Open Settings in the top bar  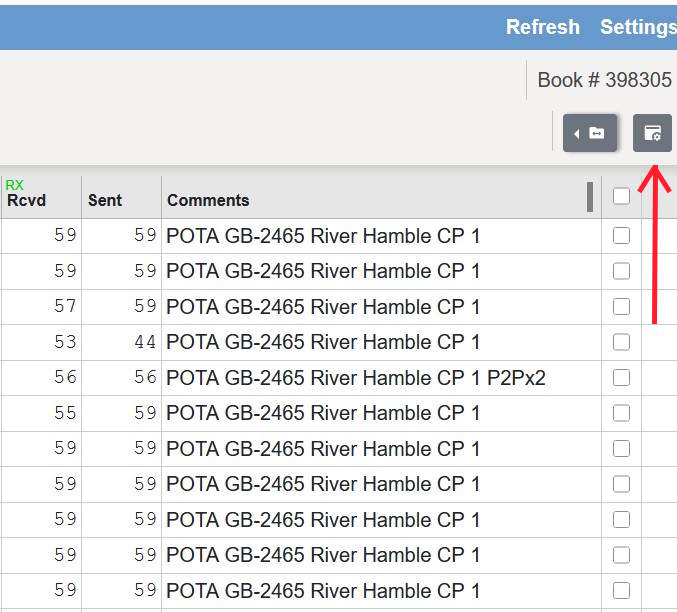click(x=637, y=27)
